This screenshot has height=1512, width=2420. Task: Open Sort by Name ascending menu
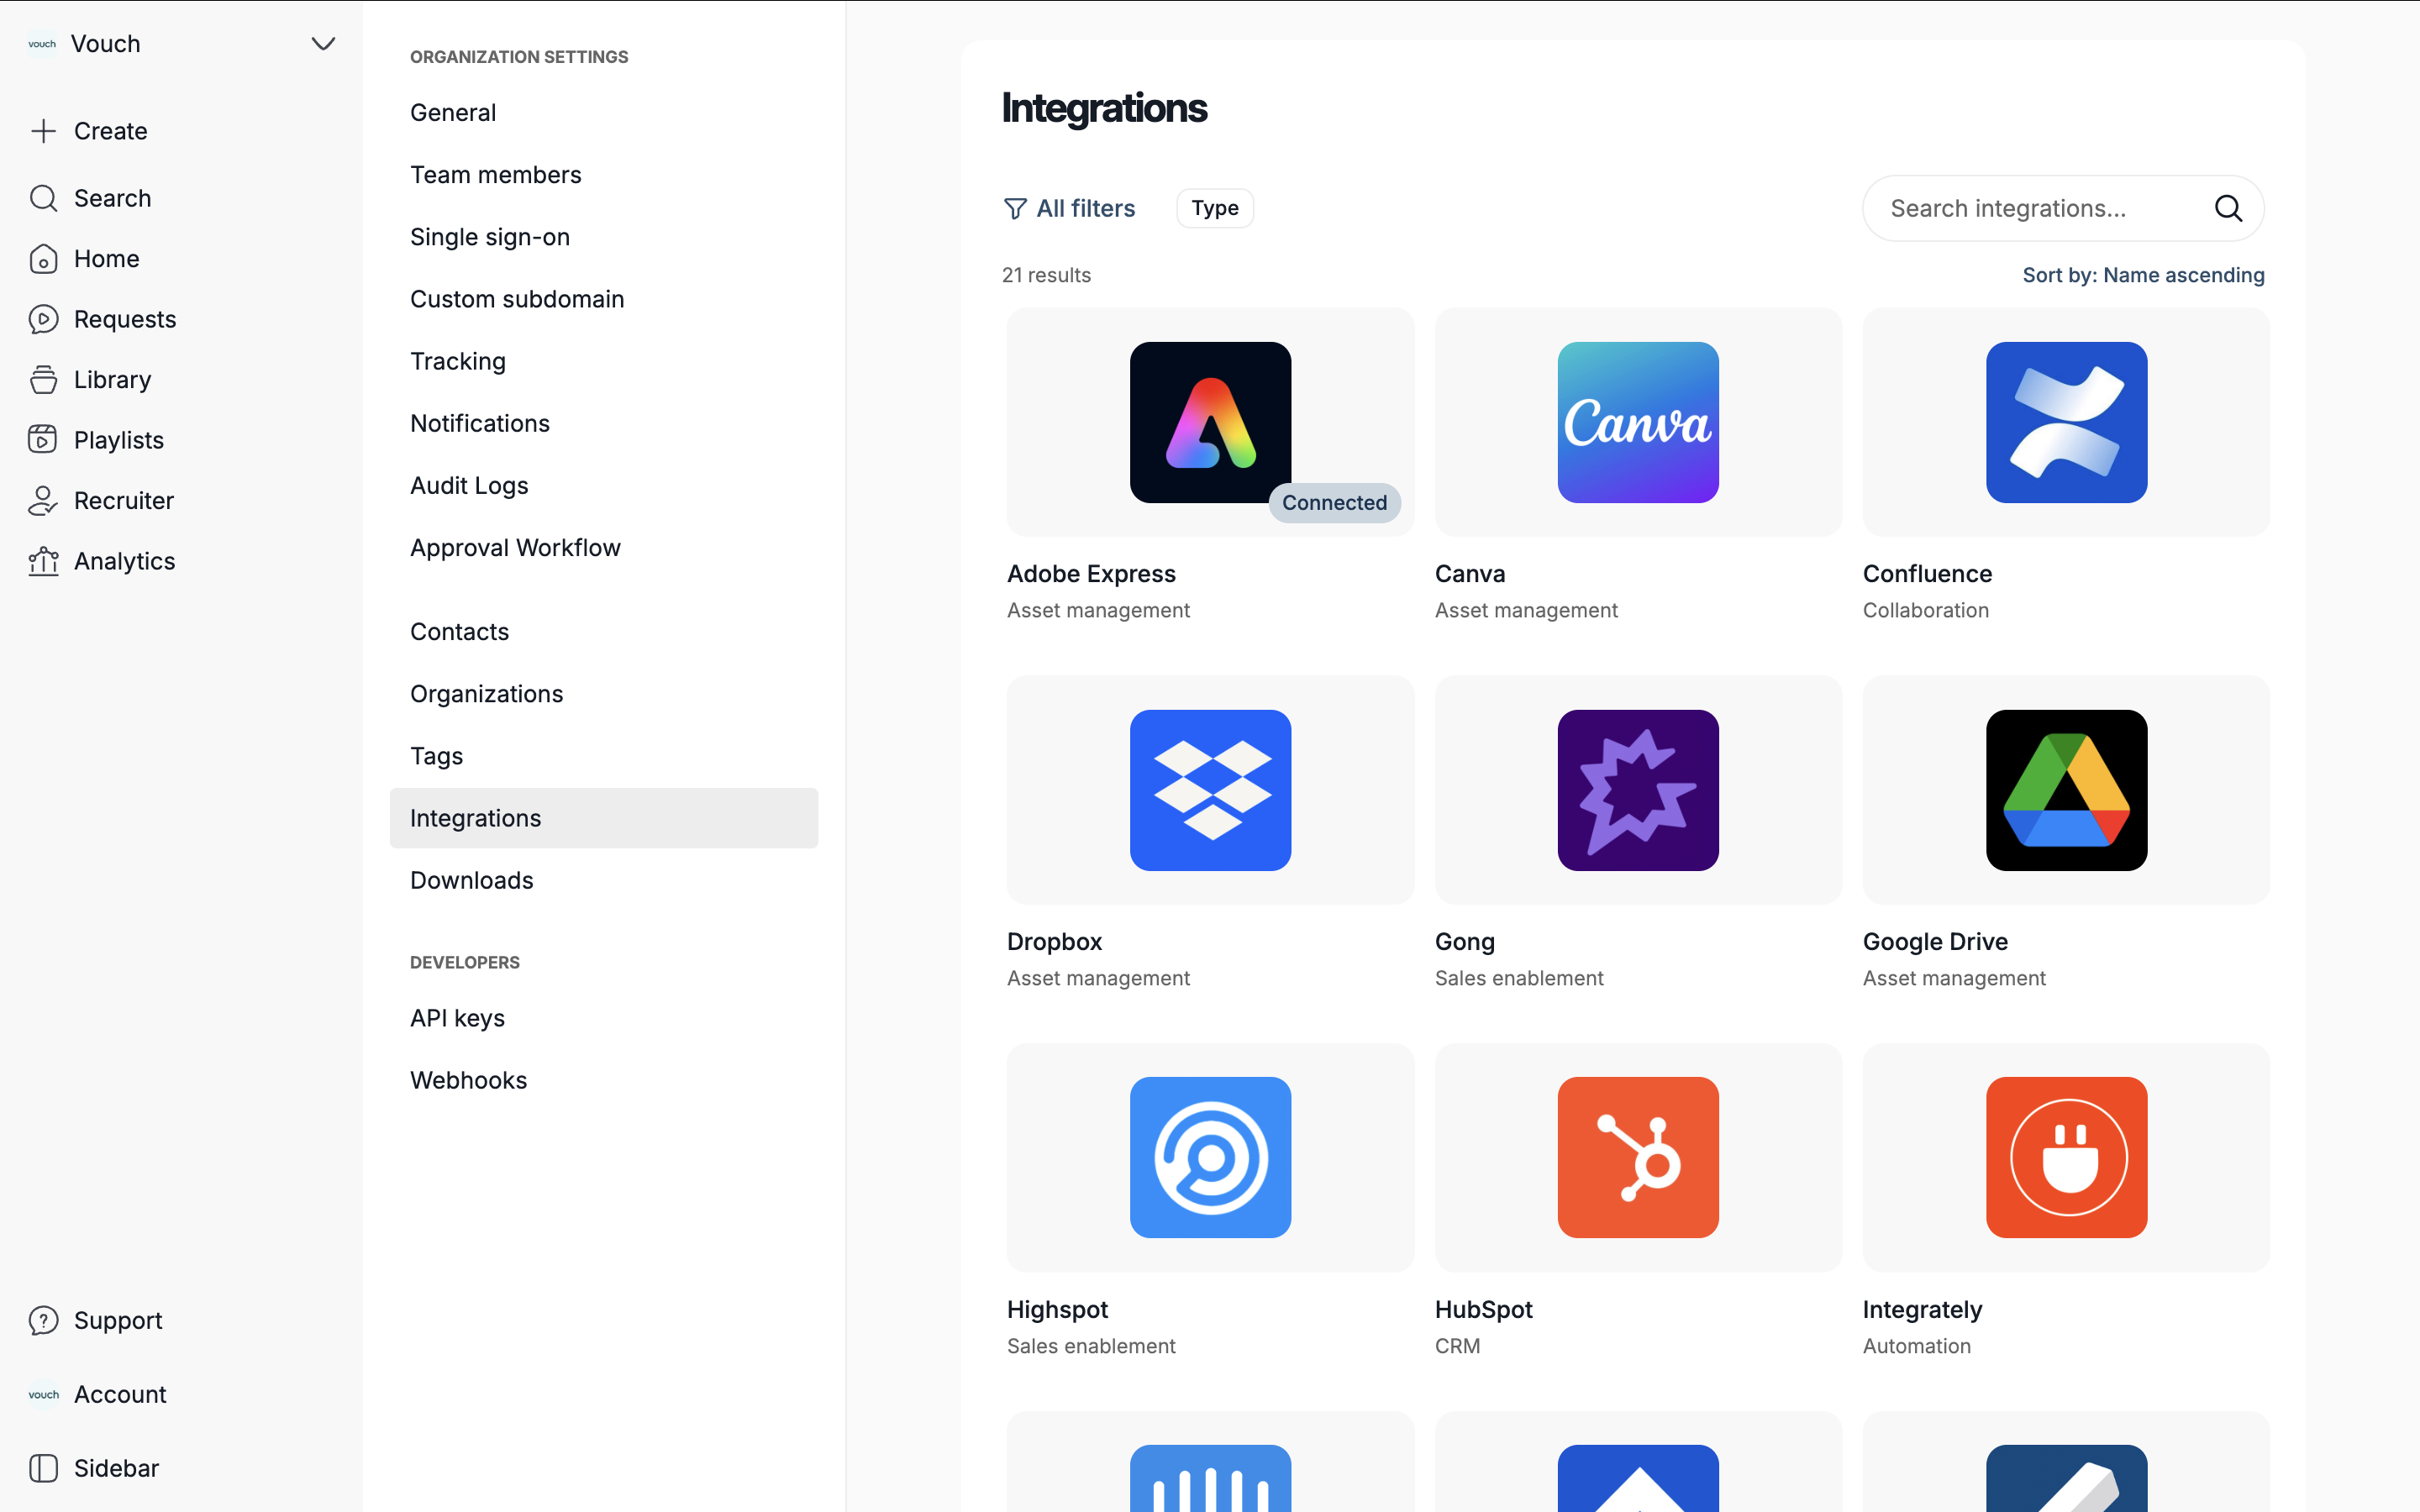(x=2143, y=275)
